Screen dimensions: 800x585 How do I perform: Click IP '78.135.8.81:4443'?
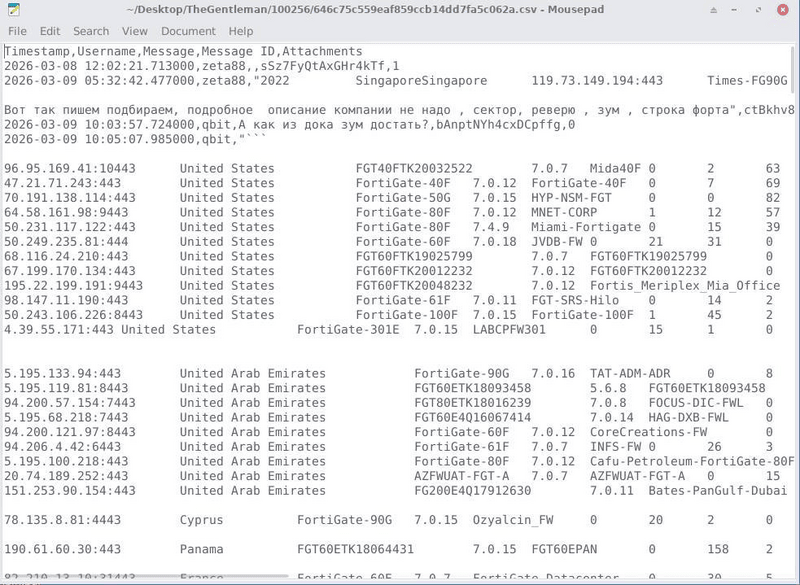point(63,520)
